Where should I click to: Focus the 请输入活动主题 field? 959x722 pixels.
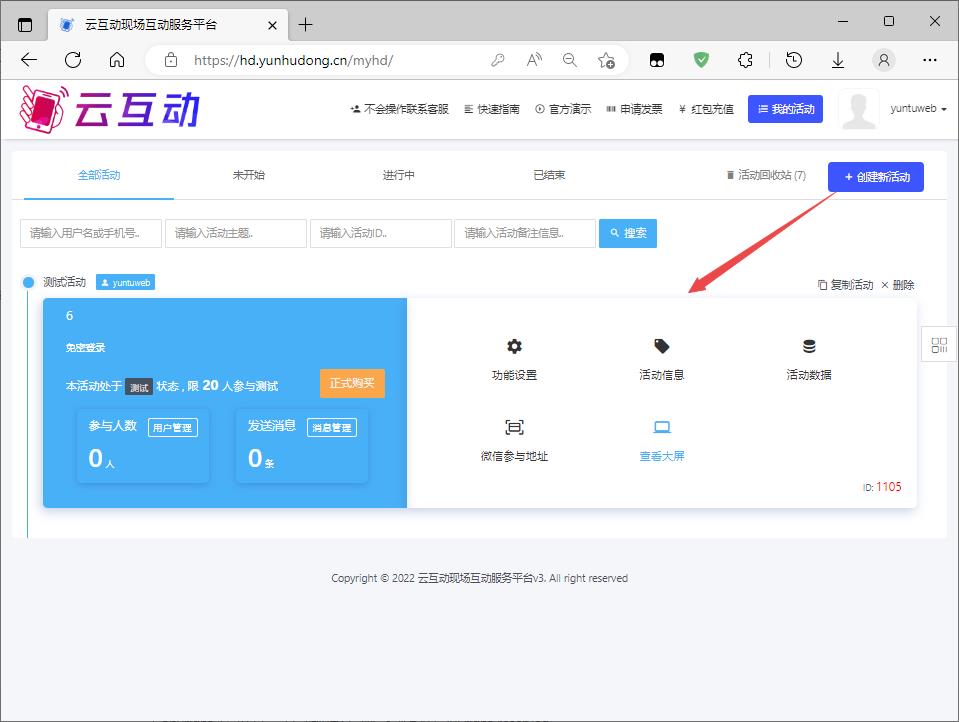(236, 233)
